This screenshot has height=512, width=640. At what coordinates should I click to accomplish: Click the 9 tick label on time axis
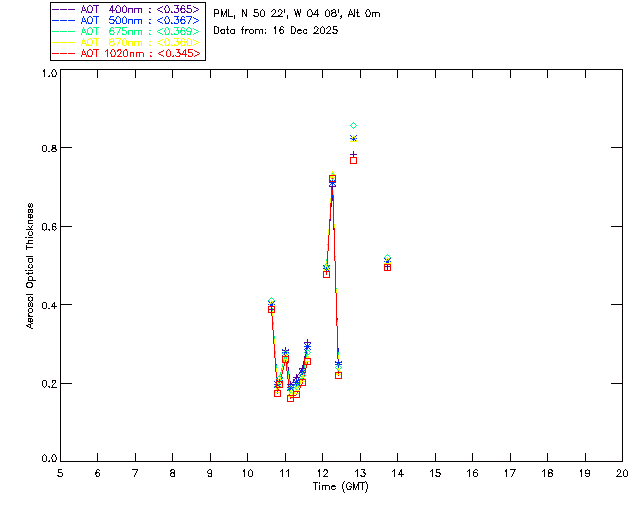click(x=210, y=473)
